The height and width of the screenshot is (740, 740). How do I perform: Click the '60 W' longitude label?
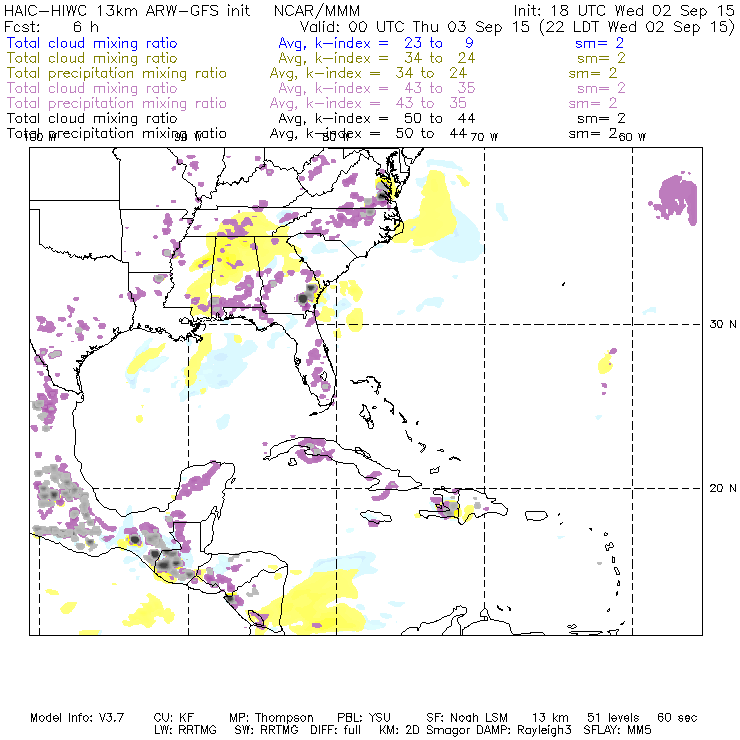[632, 137]
